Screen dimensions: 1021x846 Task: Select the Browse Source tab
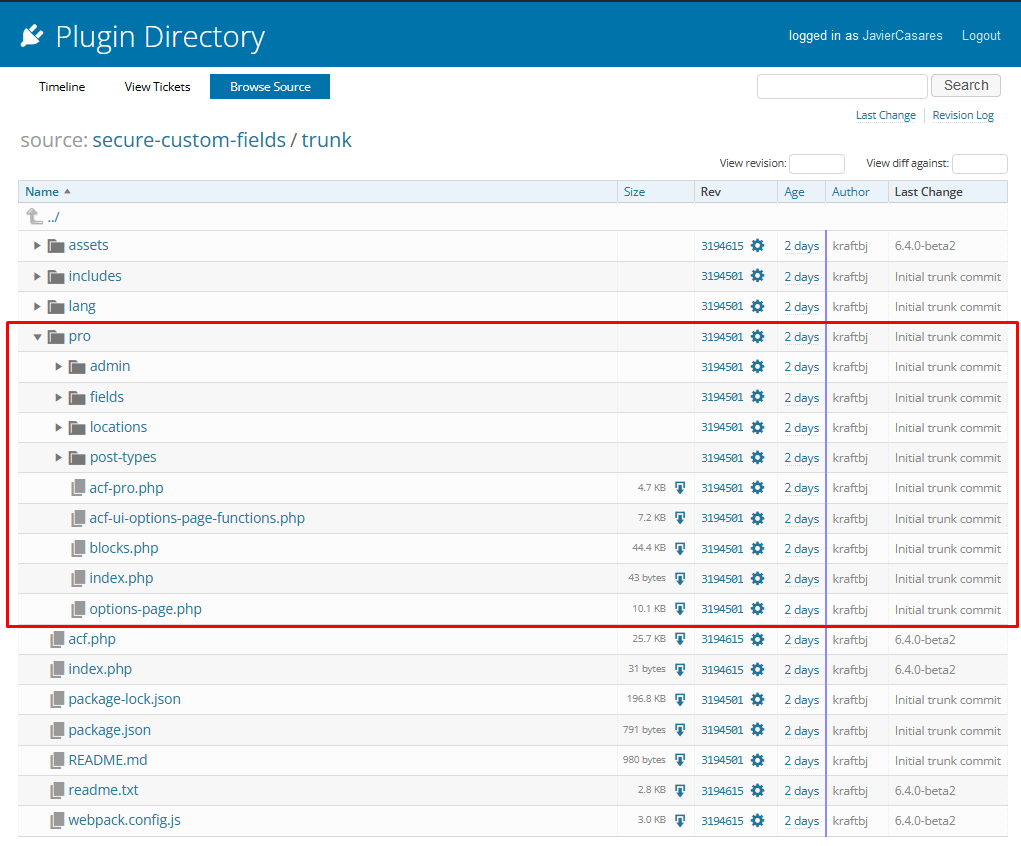tap(270, 87)
